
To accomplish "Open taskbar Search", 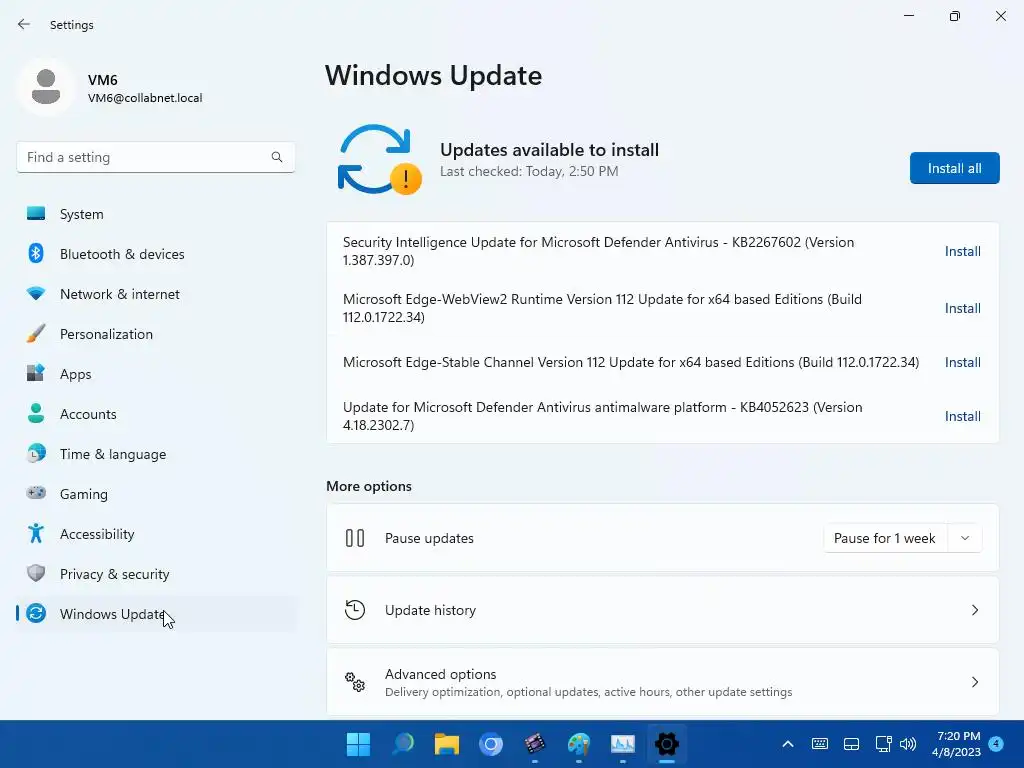I will pos(403,744).
